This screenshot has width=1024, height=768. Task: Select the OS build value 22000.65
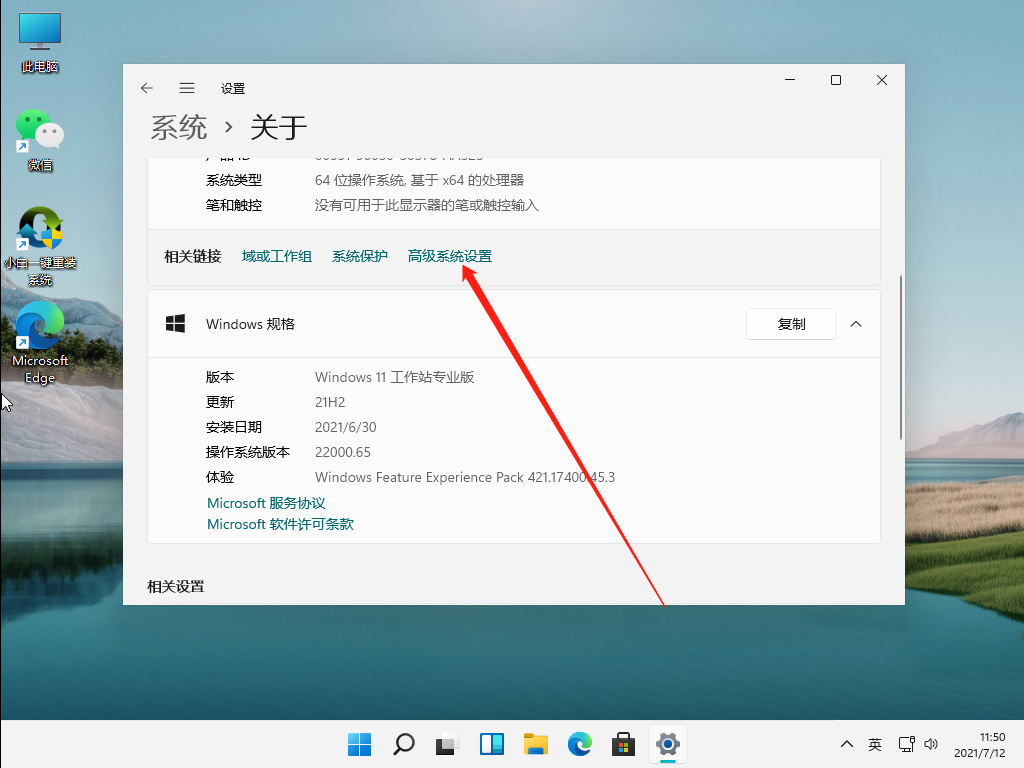tap(343, 452)
